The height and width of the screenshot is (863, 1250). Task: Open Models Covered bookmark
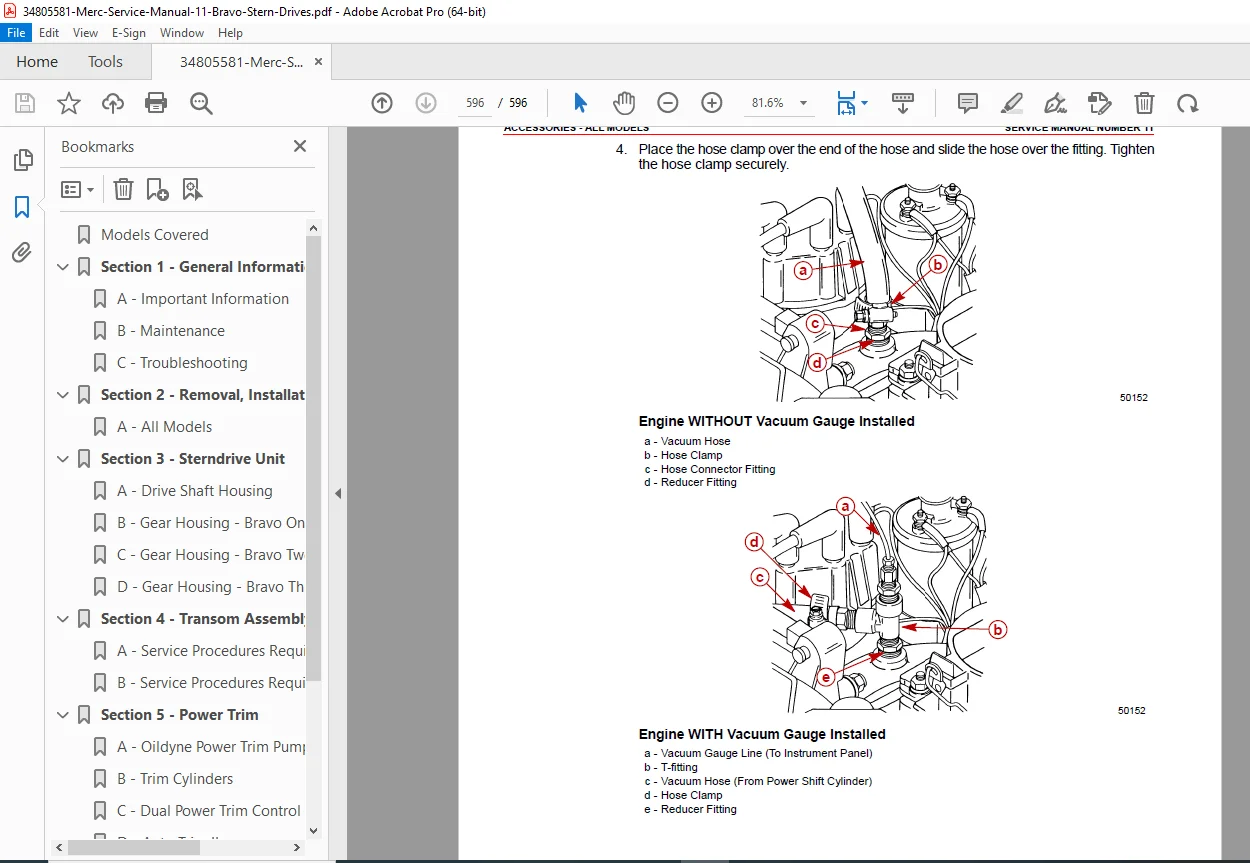[x=155, y=235]
